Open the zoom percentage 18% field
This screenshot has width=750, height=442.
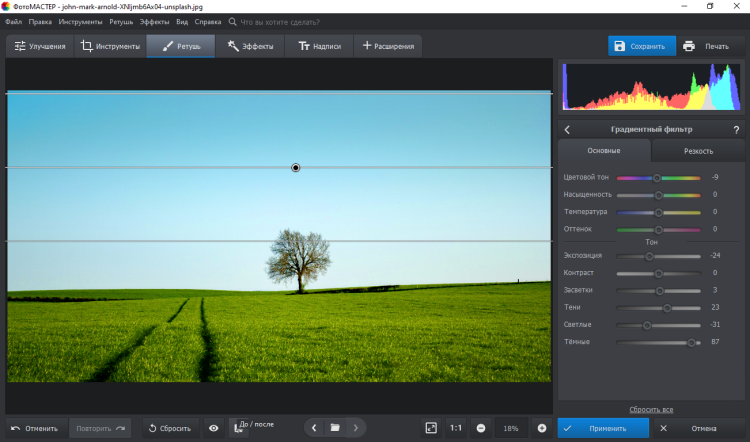511,428
